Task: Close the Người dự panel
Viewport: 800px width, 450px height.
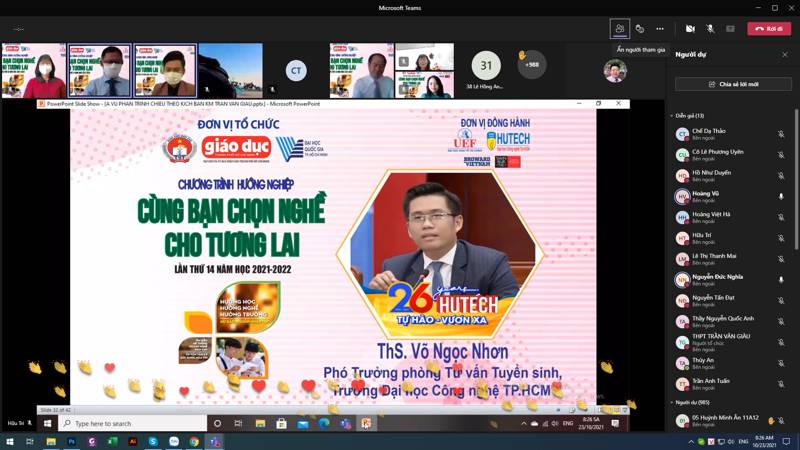Action: 784,54
